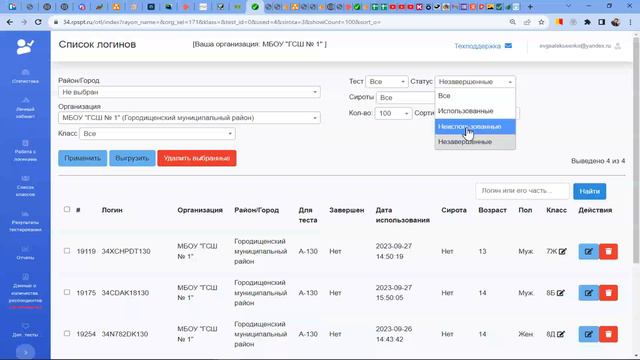Open the Сироты dropdown

pos(405,98)
